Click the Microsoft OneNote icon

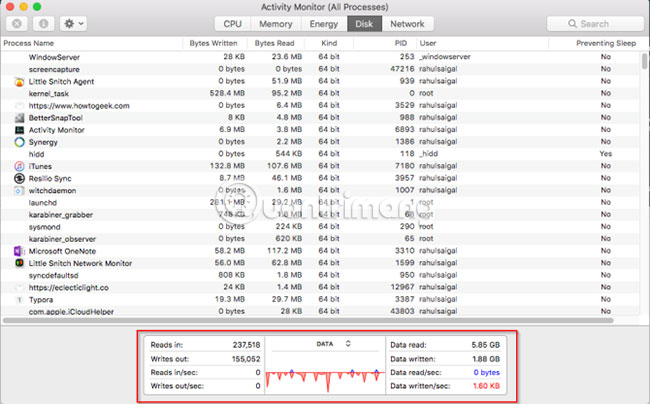coord(19,251)
